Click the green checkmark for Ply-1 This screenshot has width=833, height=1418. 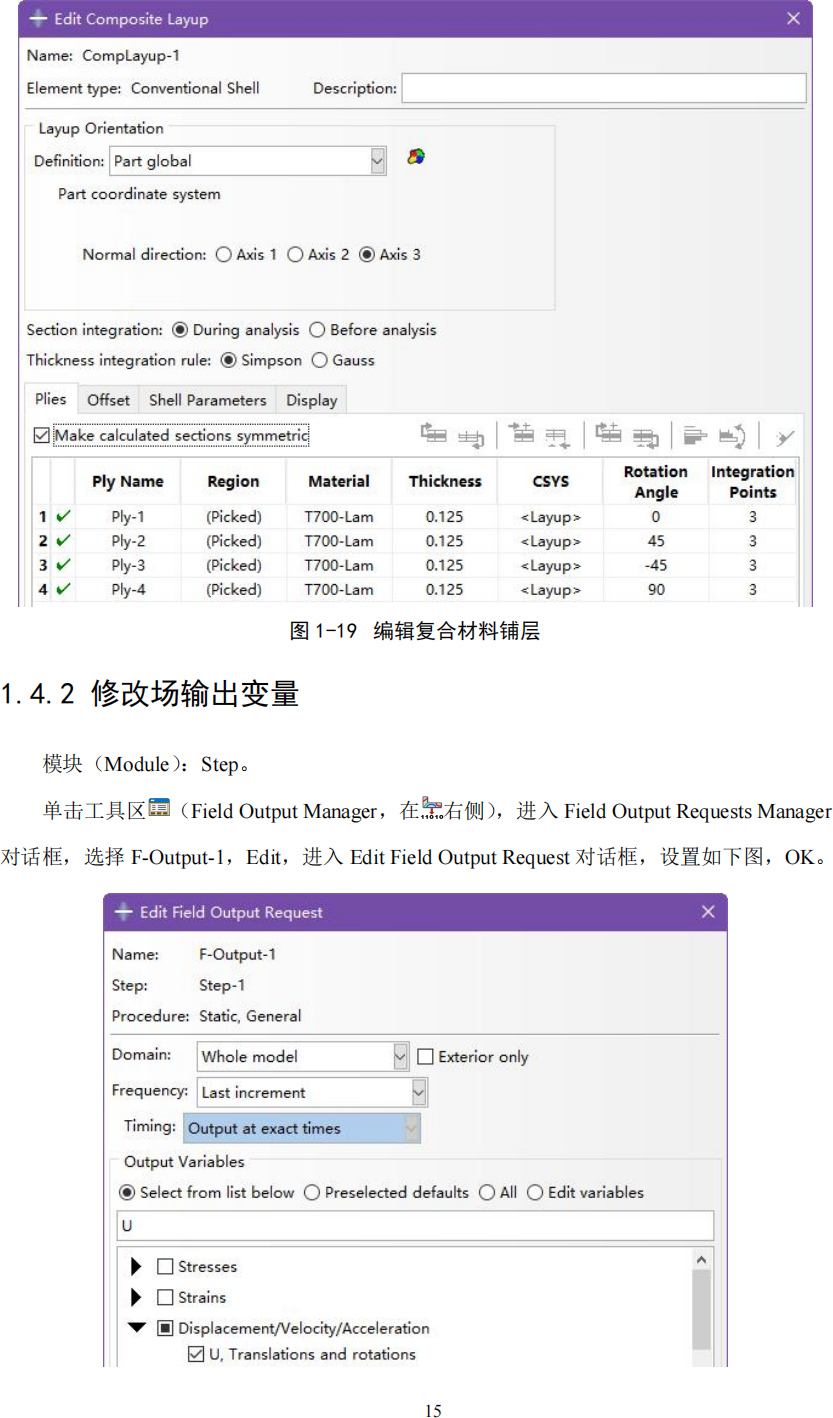point(64,517)
